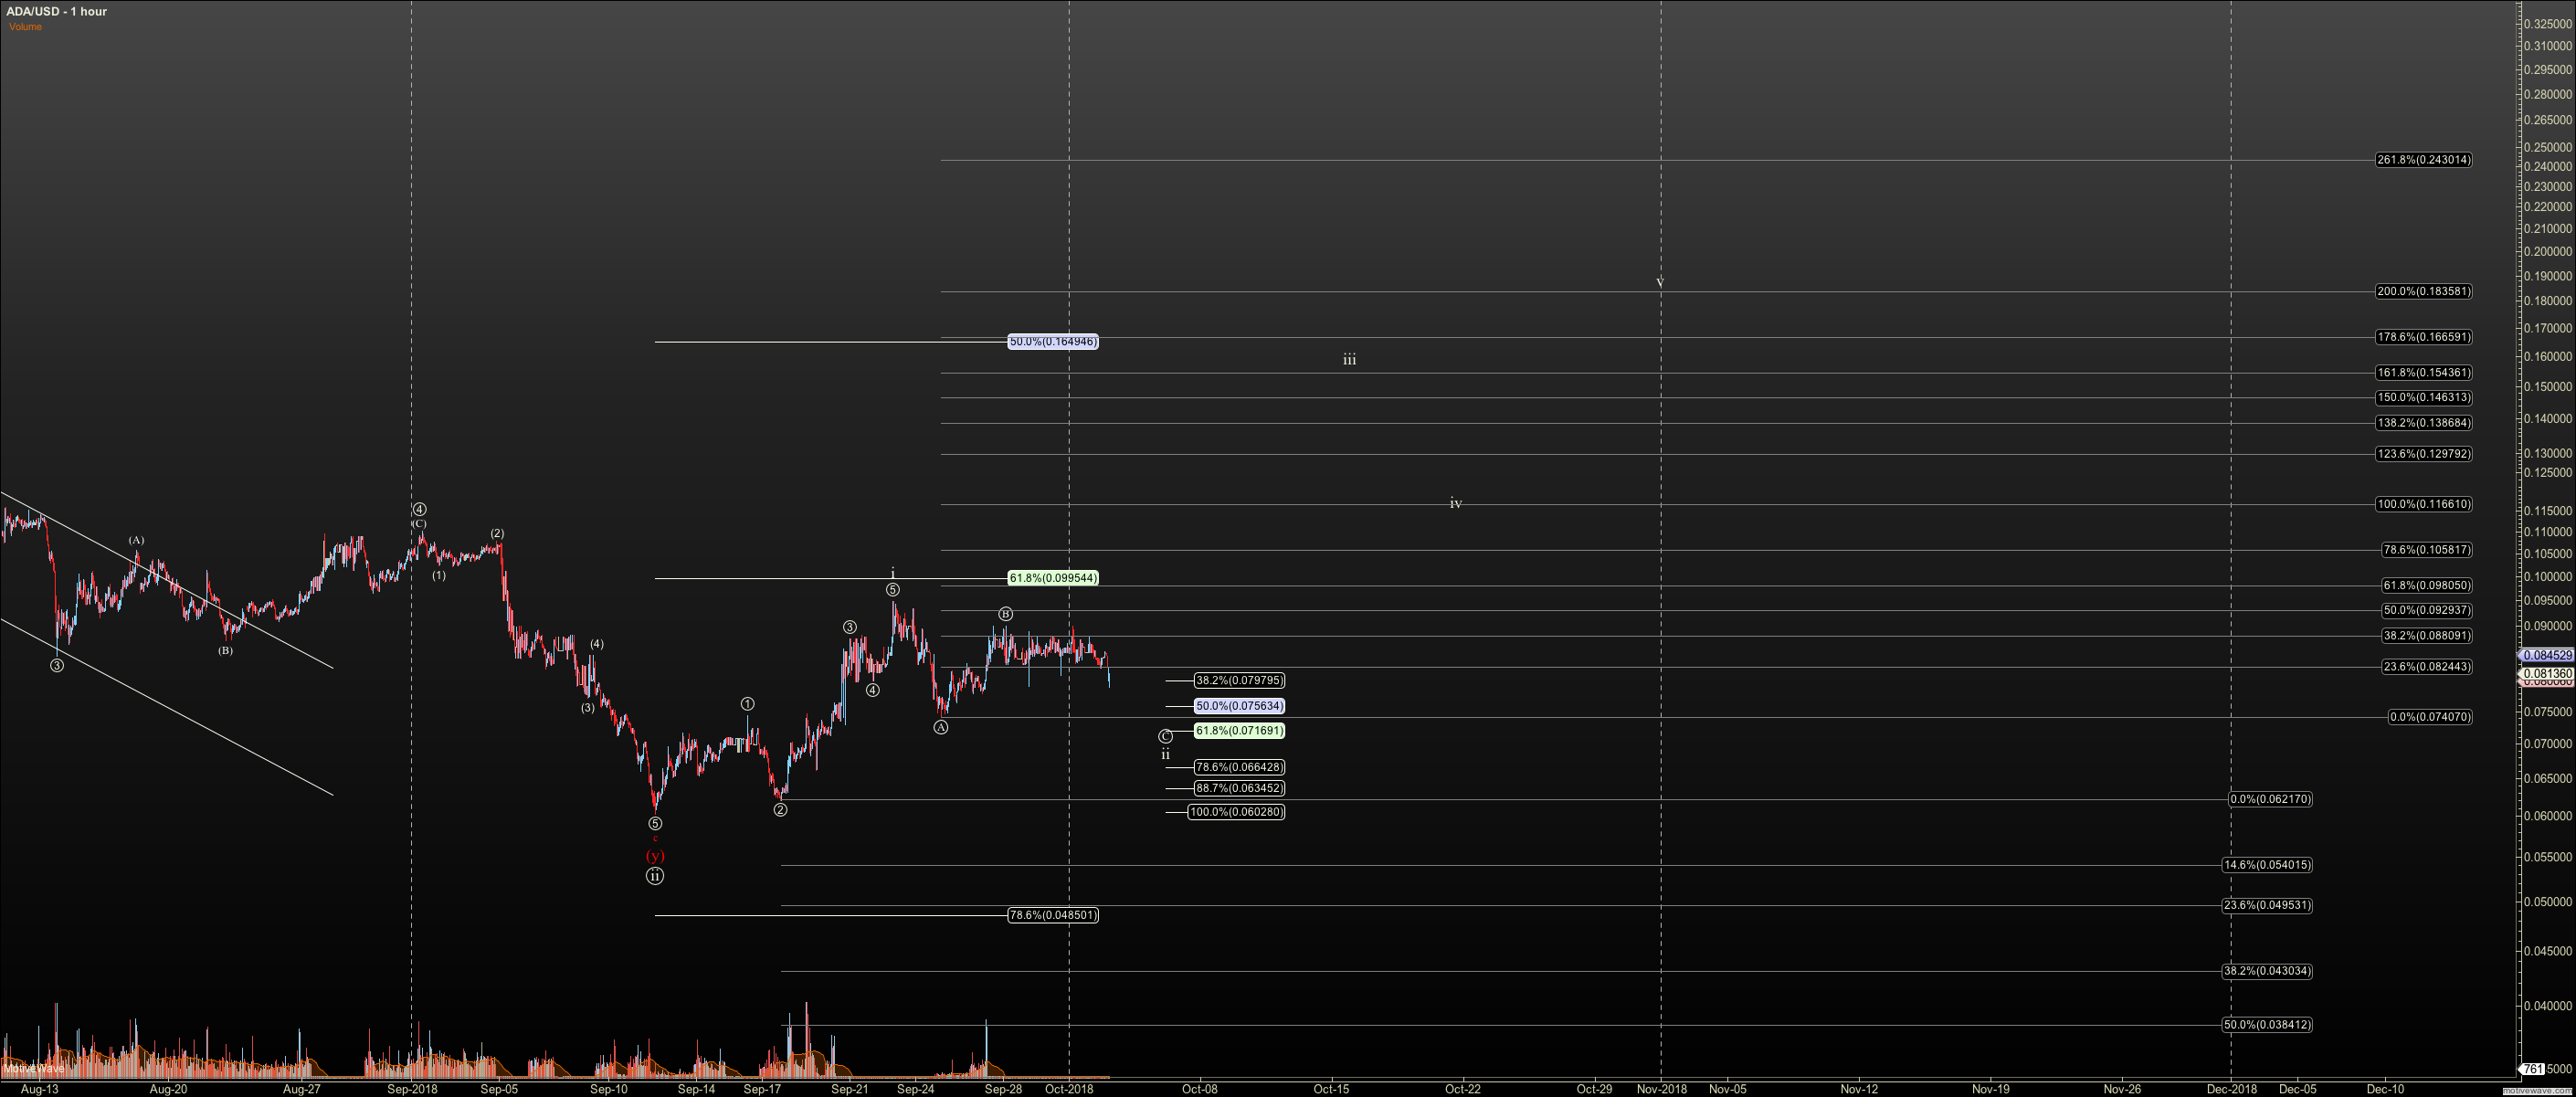Image resolution: width=2576 pixels, height=1097 pixels.
Task: Click the 100.0%(0.060280) retracement label
Action: 1236,812
